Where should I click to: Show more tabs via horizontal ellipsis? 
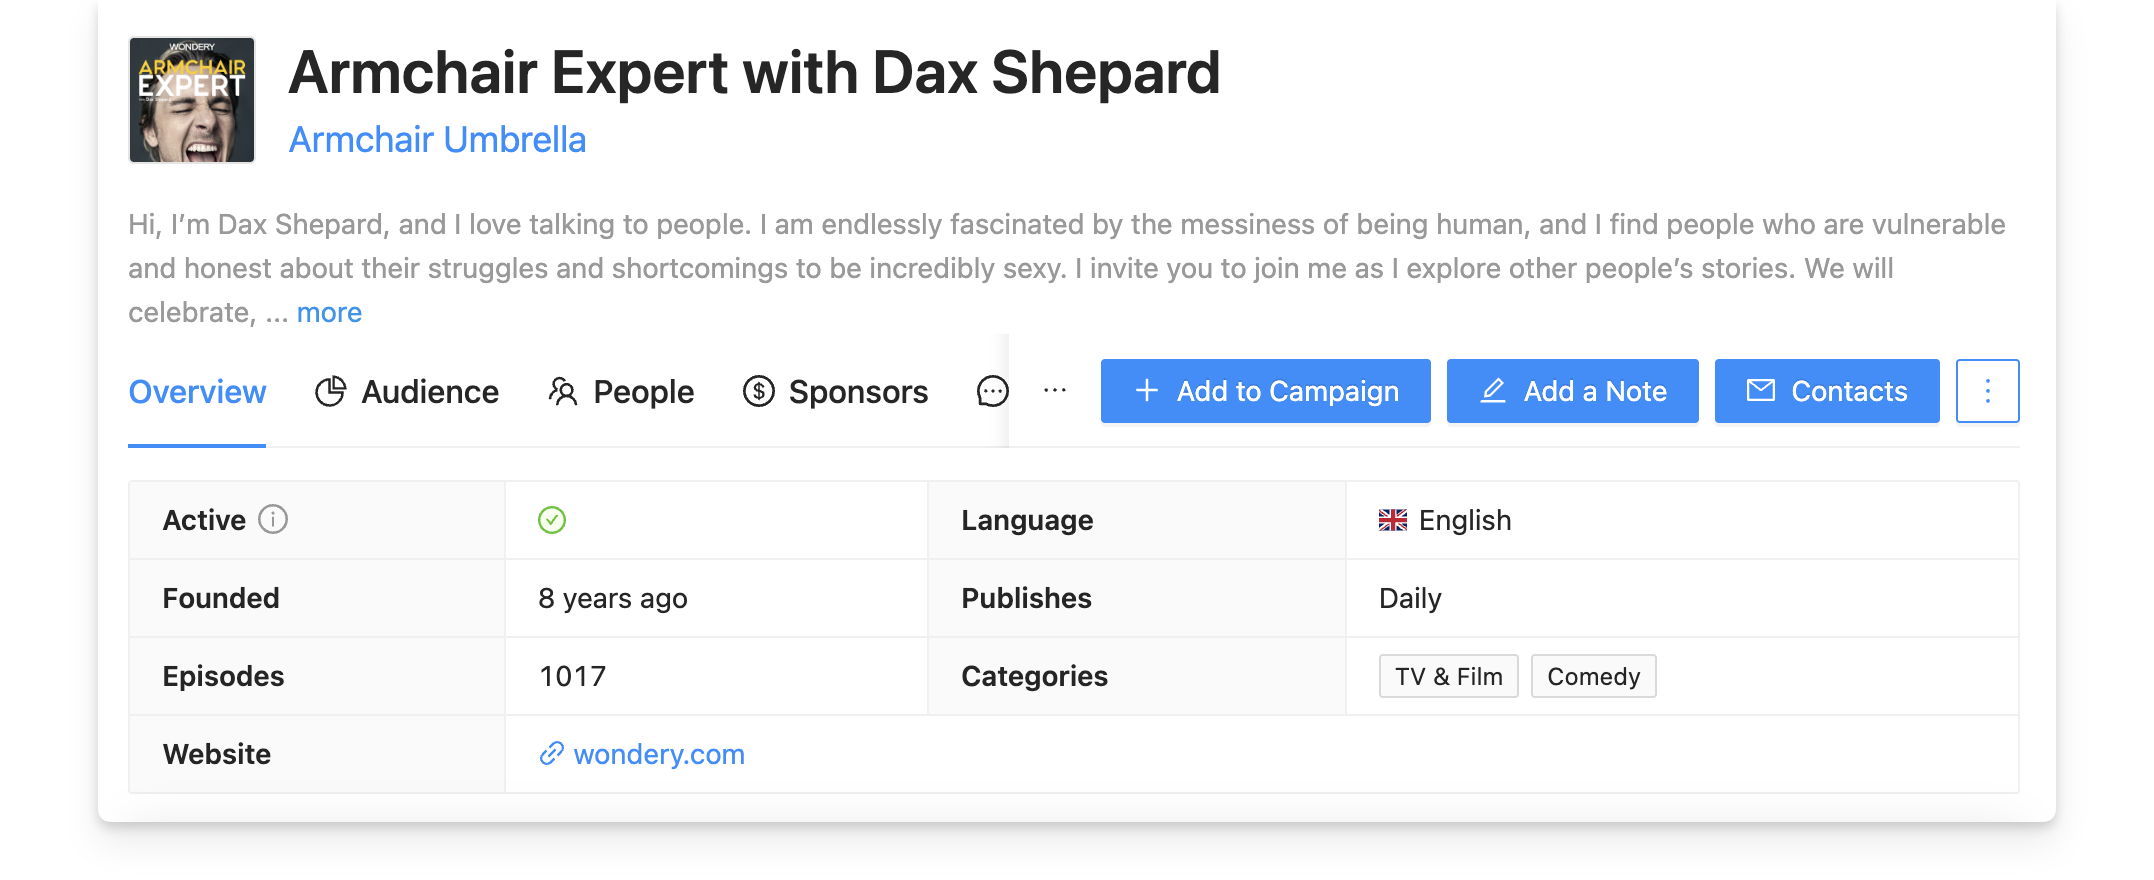(1055, 391)
